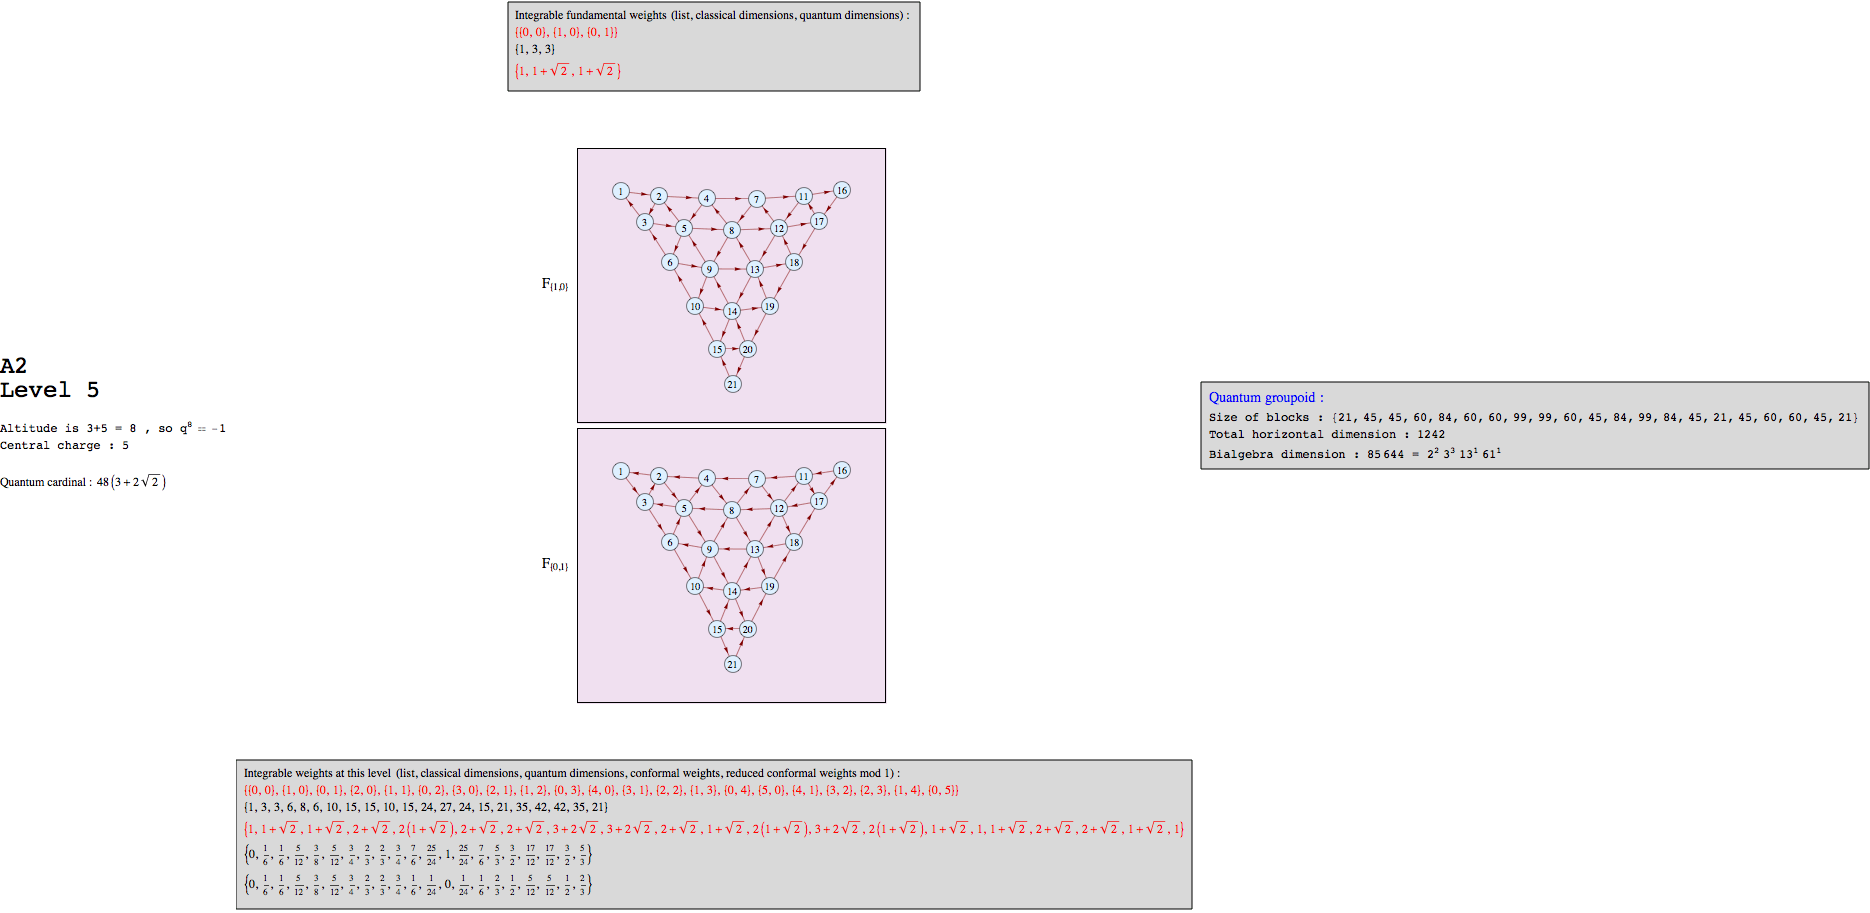Click the 'Level 5' heading
This screenshot has height=913, width=1870.
tap(50, 390)
